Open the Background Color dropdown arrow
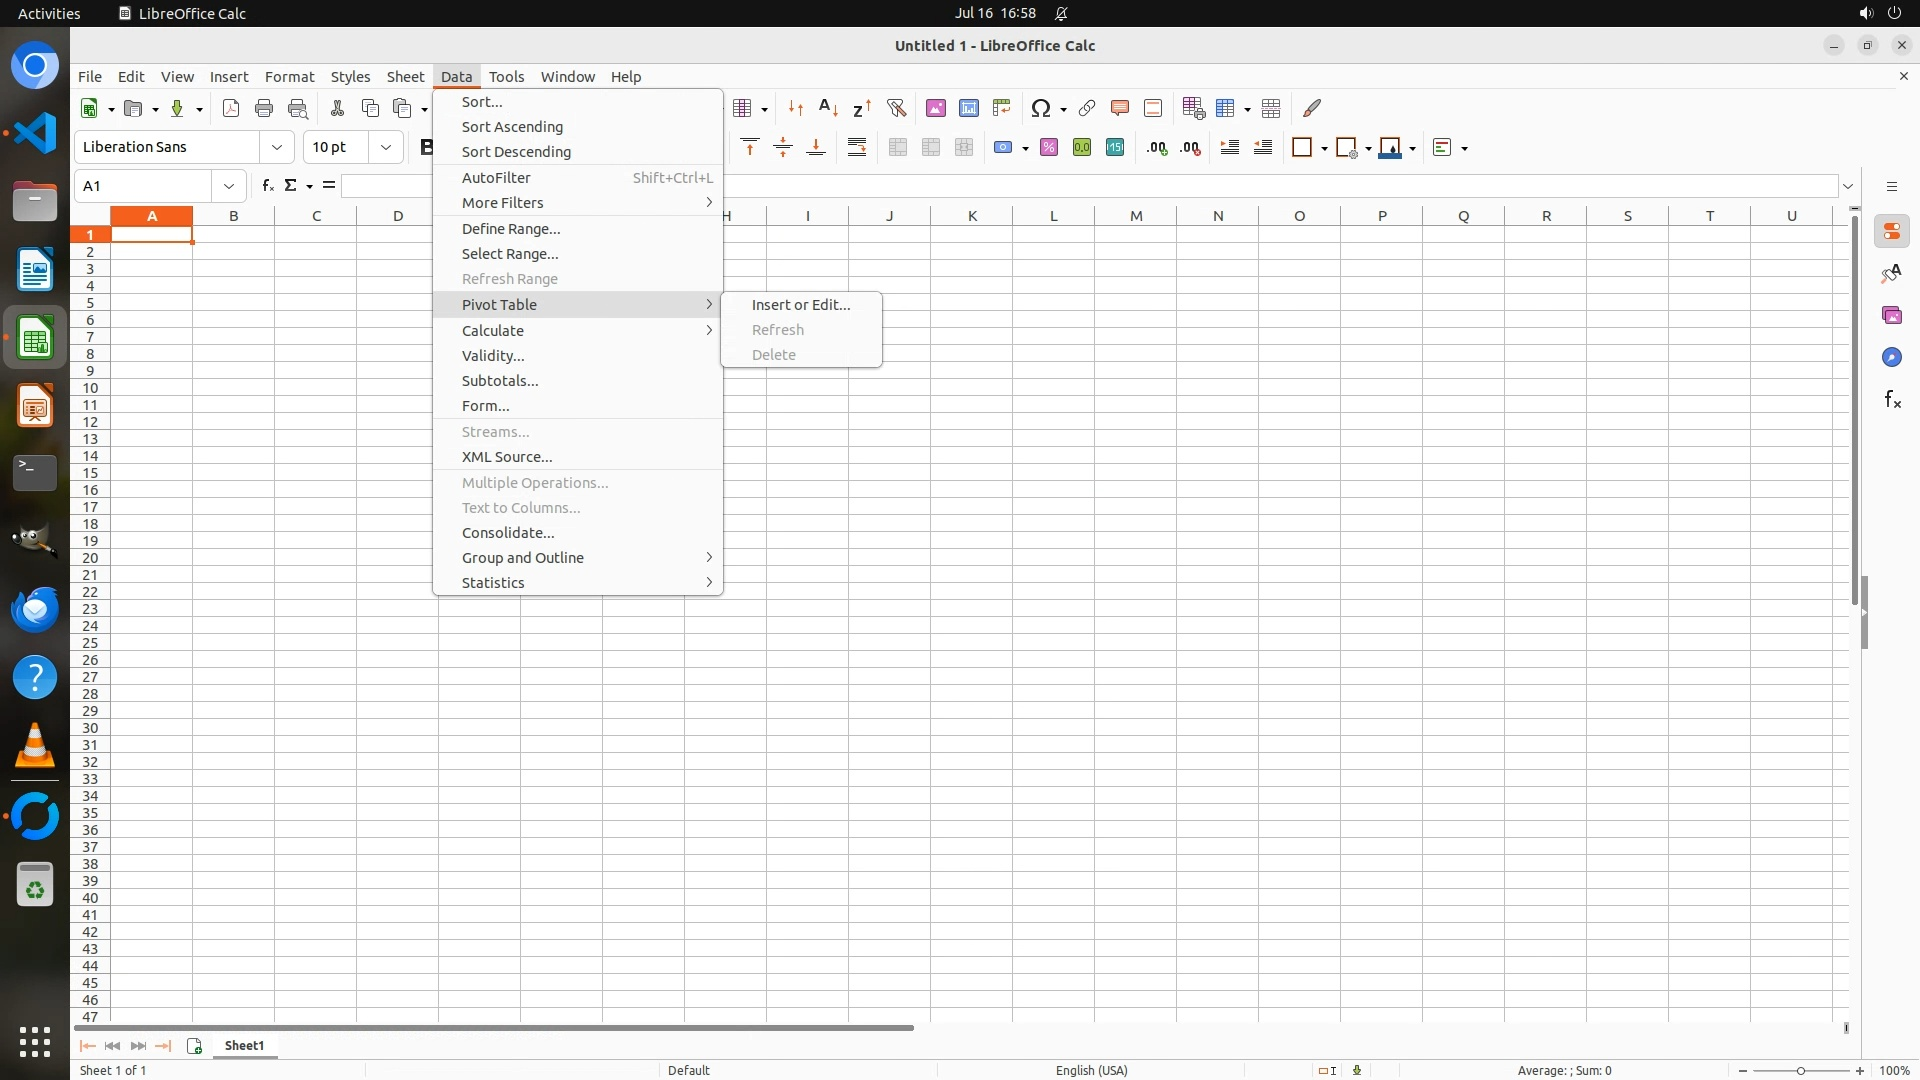 [x=1412, y=149]
